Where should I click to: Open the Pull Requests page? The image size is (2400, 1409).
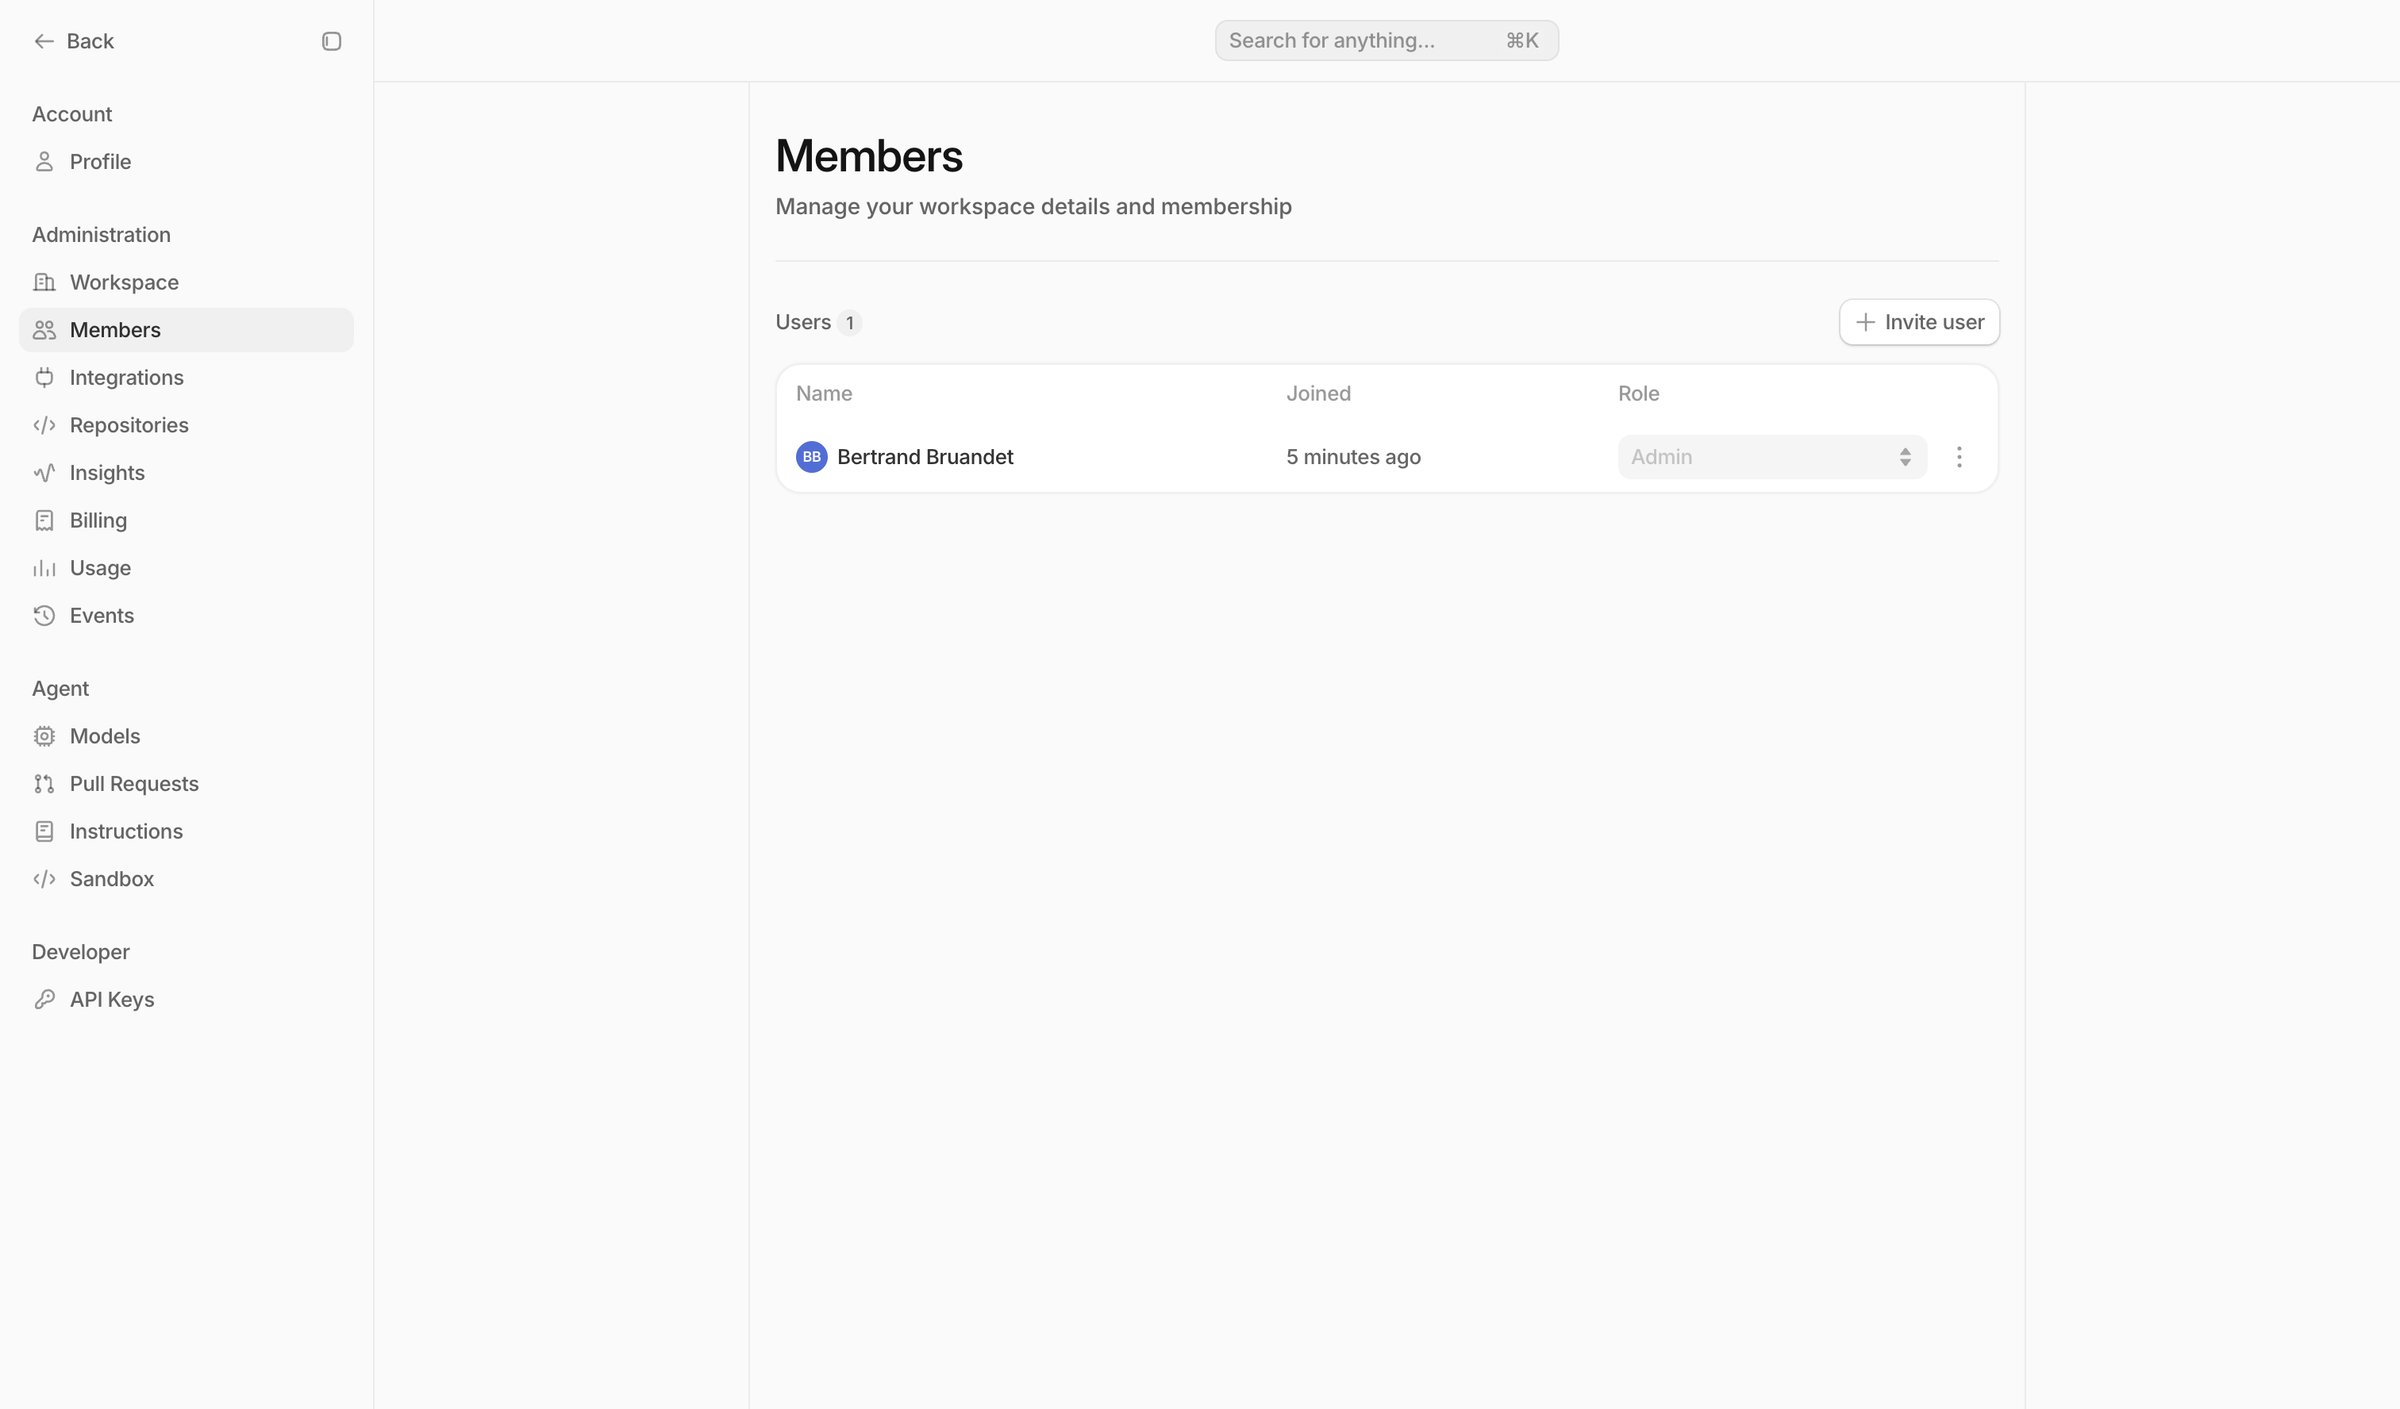[x=186, y=784]
